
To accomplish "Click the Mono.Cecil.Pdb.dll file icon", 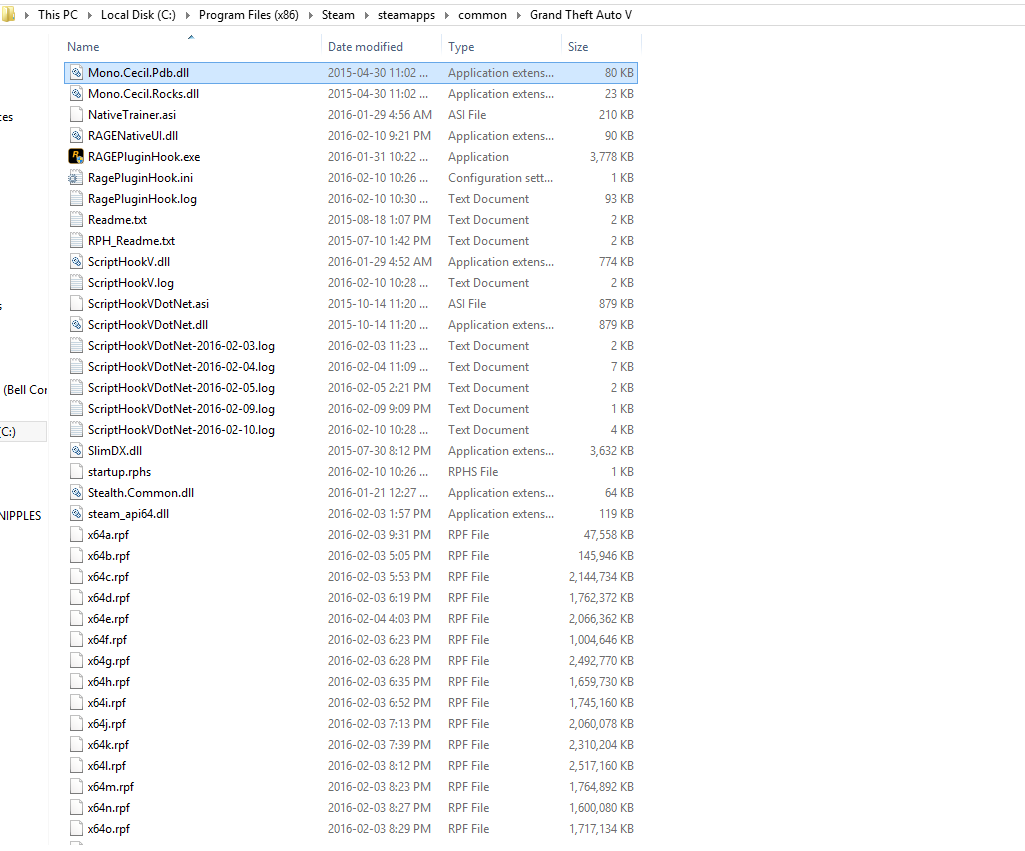I will [x=76, y=73].
